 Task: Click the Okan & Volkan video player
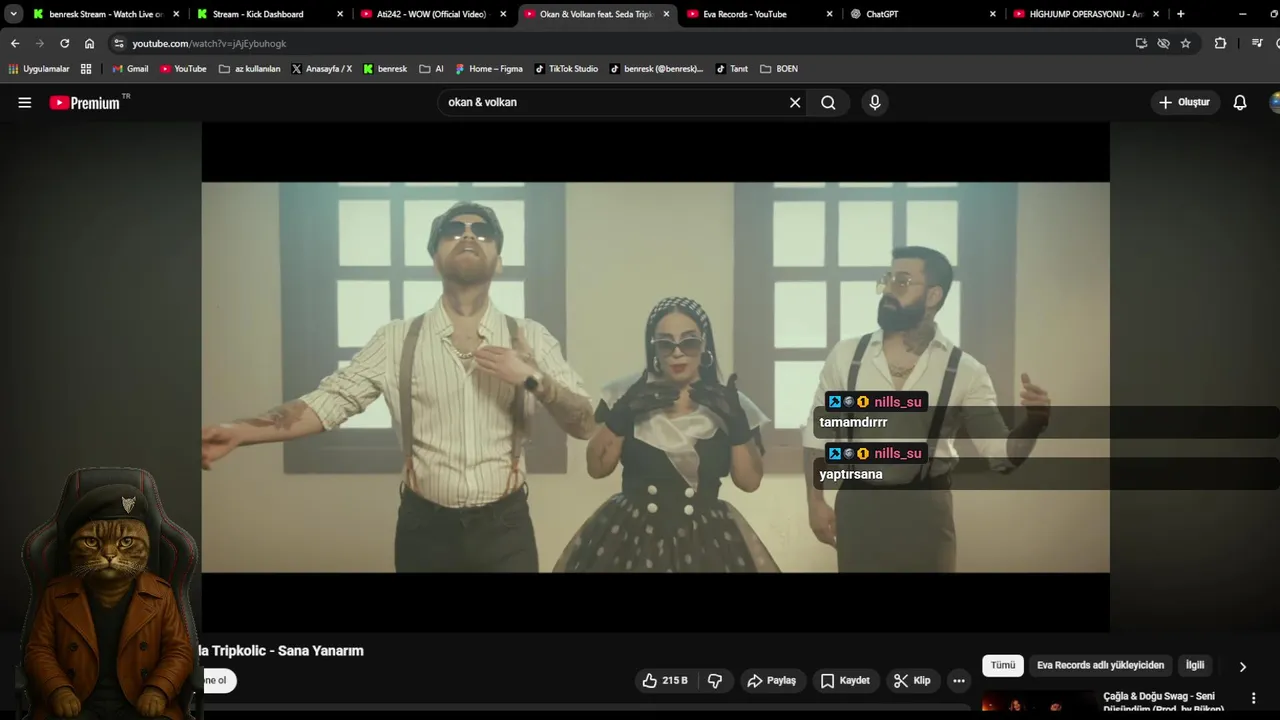pyautogui.click(x=655, y=377)
